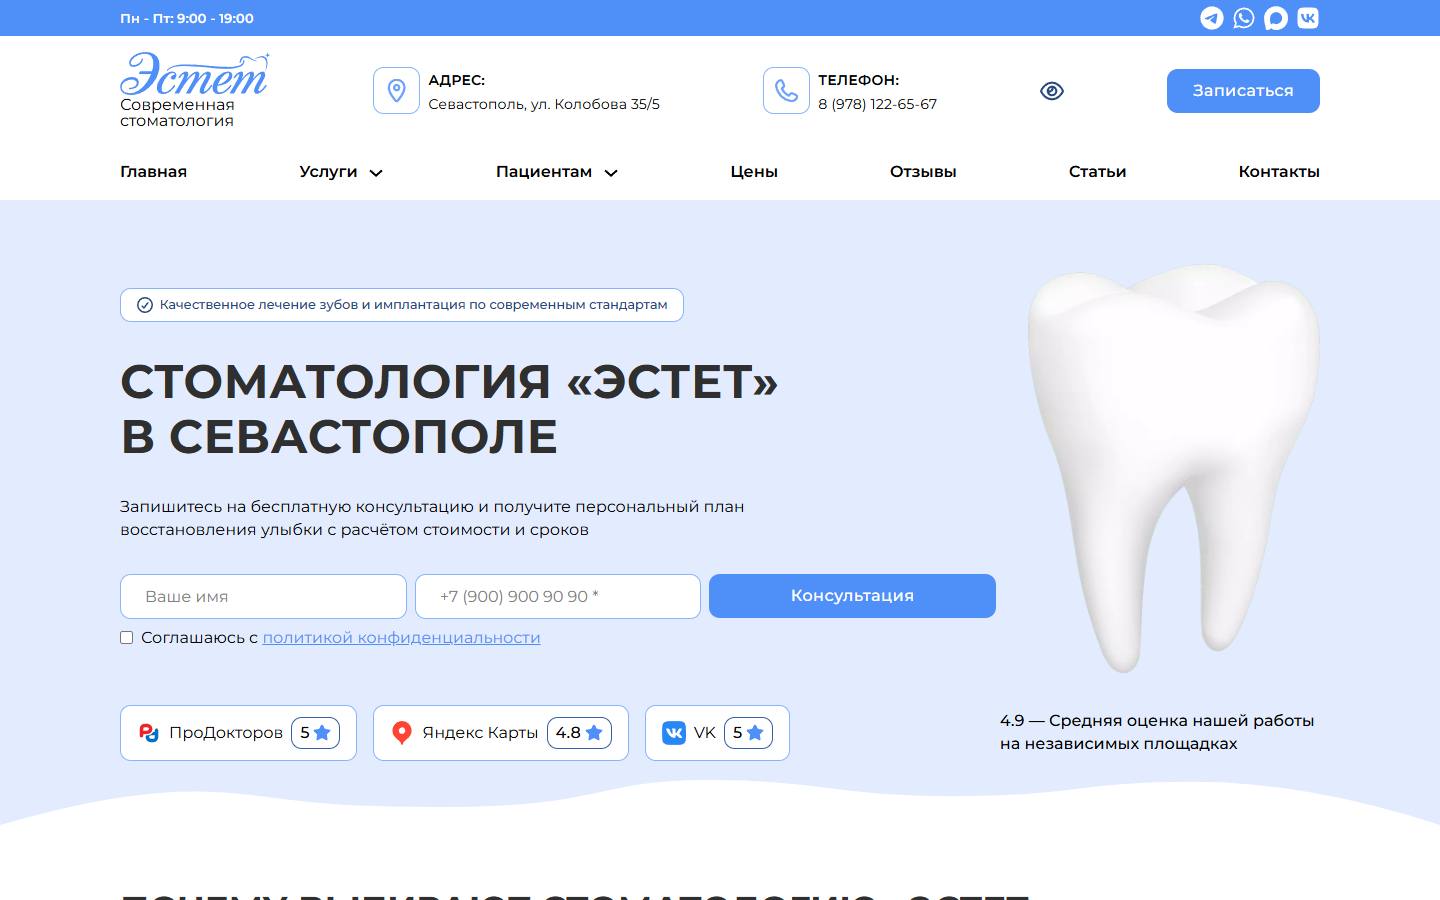Click the Яндекс Карты pin icon
1440x900 pixels.
click(402, 733)
